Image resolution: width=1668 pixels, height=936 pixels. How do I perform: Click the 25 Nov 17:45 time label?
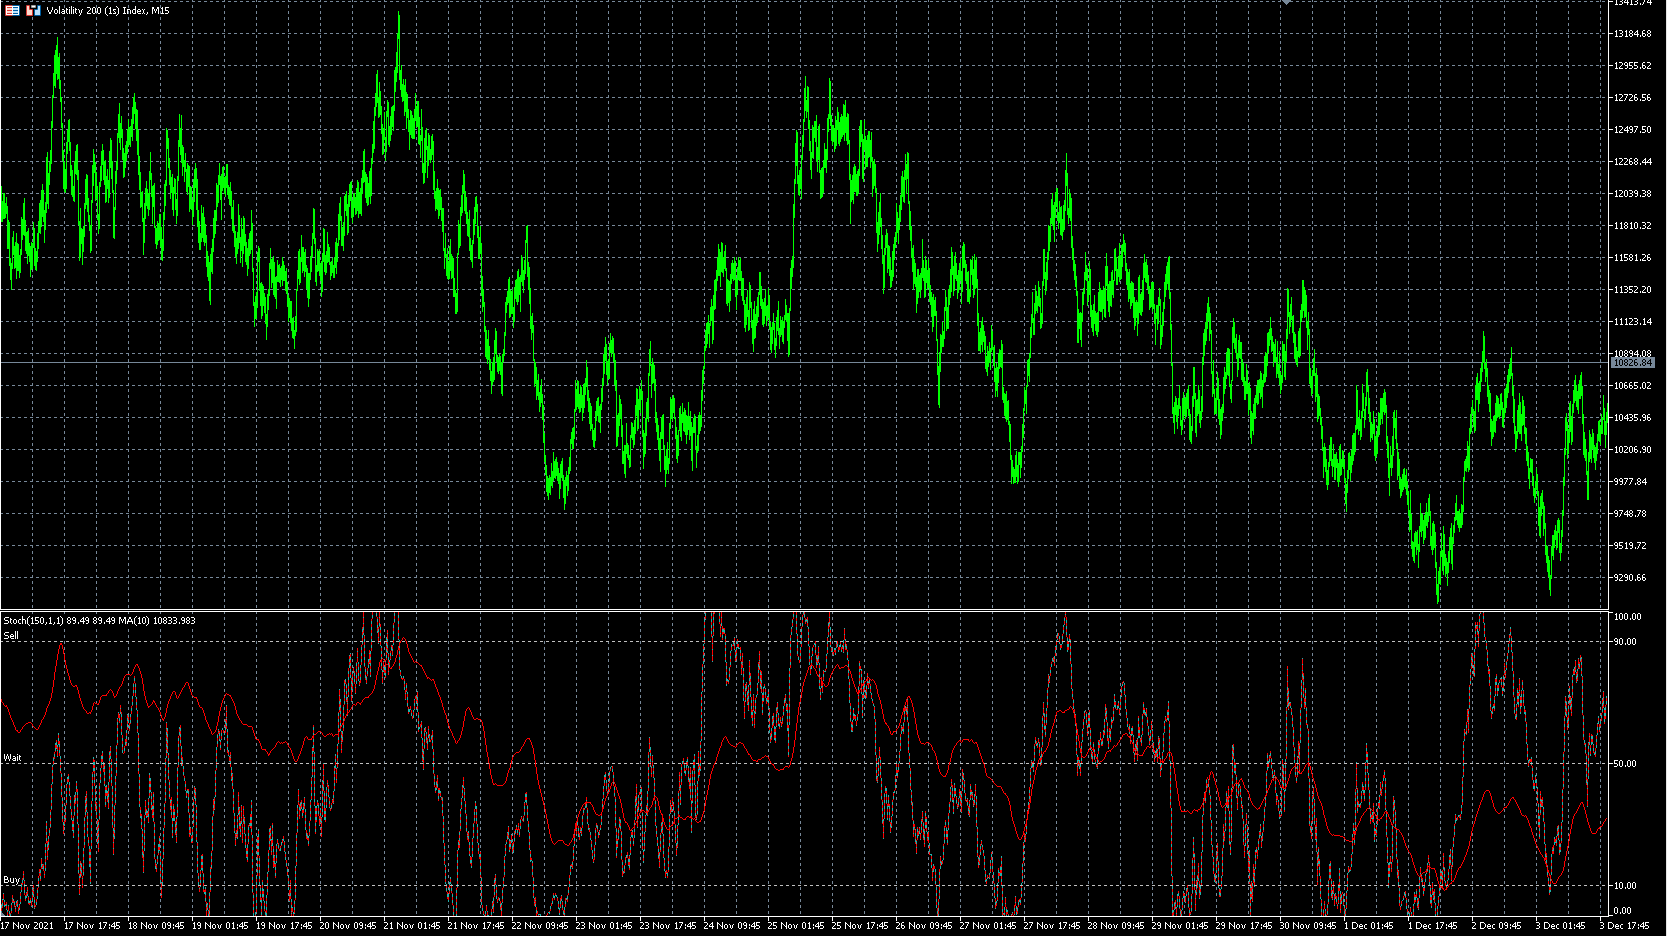[x=860, y=926]
